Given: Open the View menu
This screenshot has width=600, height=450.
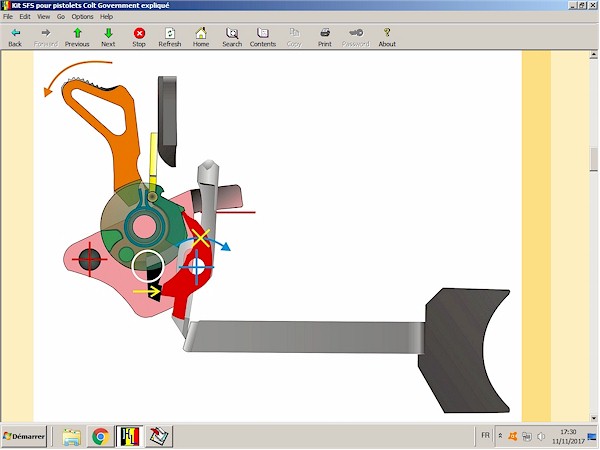Looking at the screenshot, I should (43, 17).
